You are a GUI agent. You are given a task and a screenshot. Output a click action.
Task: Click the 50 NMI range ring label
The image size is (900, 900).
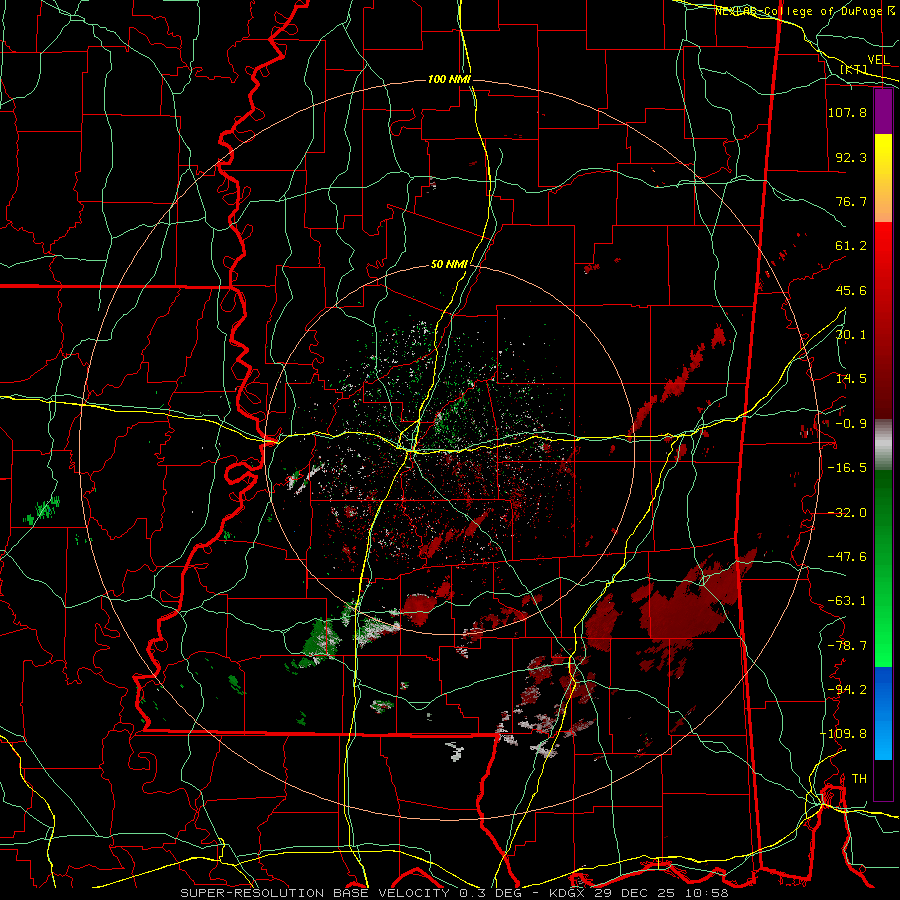coord(449,265)
